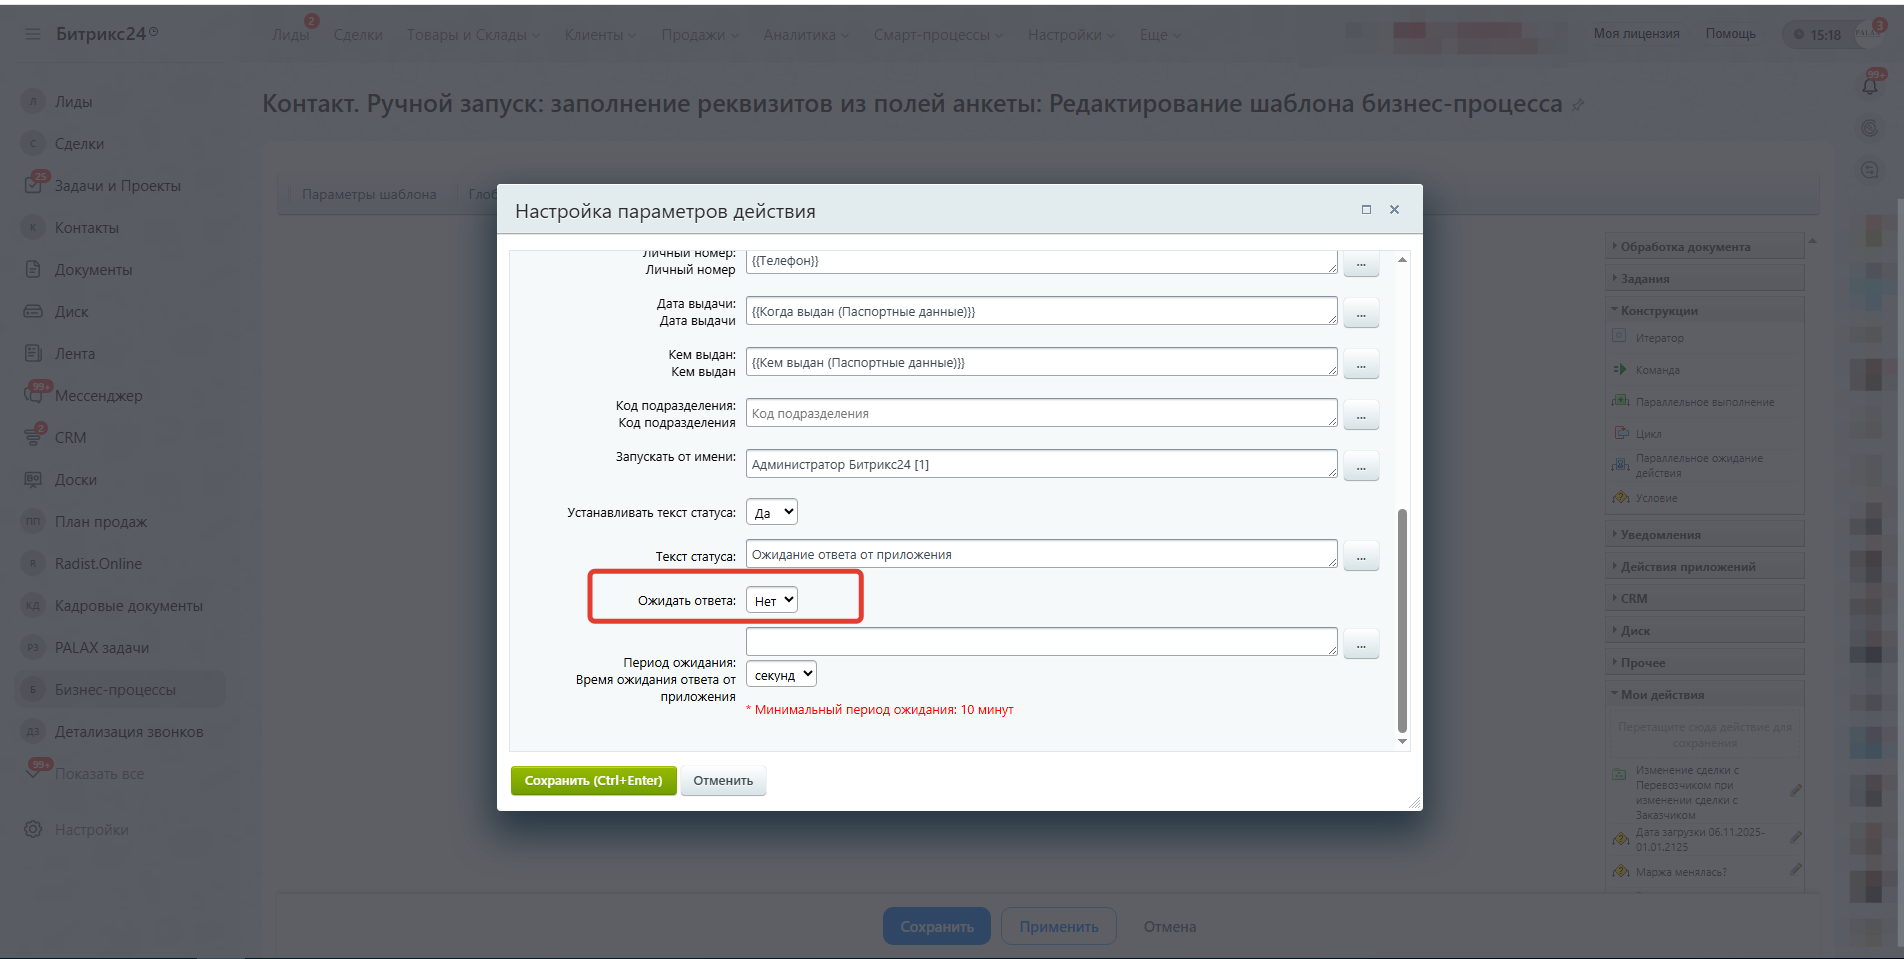Click the Настройки gear icon in sidebar
1904x959 pixels.
33,829
